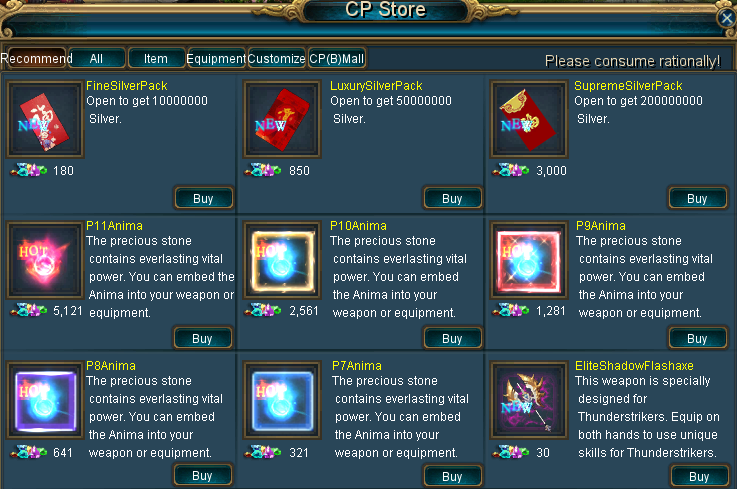
Task: Buy the SupremeSilverPack for 3,000
Action: point(698,198)
